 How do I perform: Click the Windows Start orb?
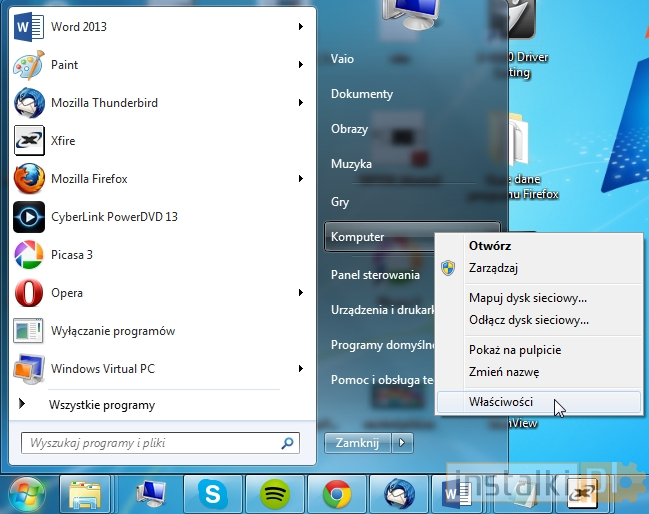[x=27, y=495]
